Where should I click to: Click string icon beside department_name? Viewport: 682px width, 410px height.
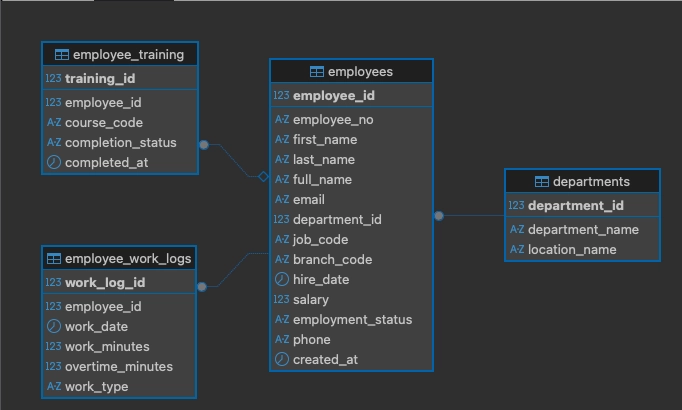pyautogui.click(x=517, y=230)
